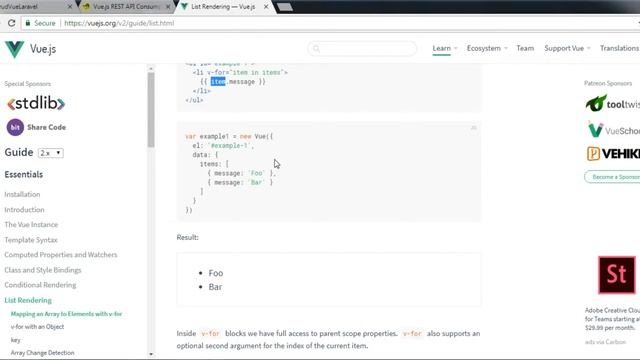
Task: Click the sidebar scrollbar thumb
Action: 151,110
